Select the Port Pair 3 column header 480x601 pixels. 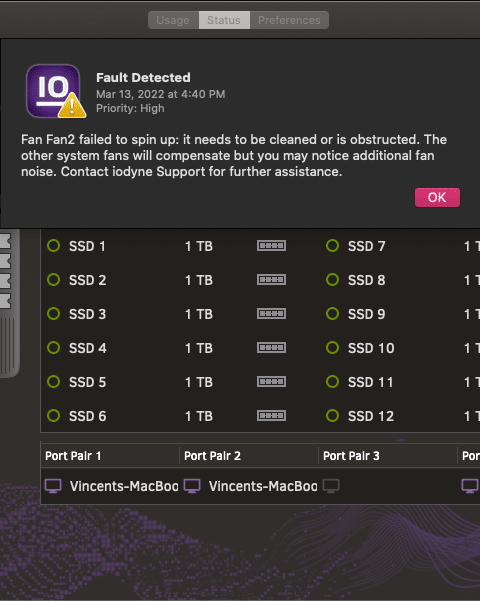pyautogui.click(x=388, y=456)
